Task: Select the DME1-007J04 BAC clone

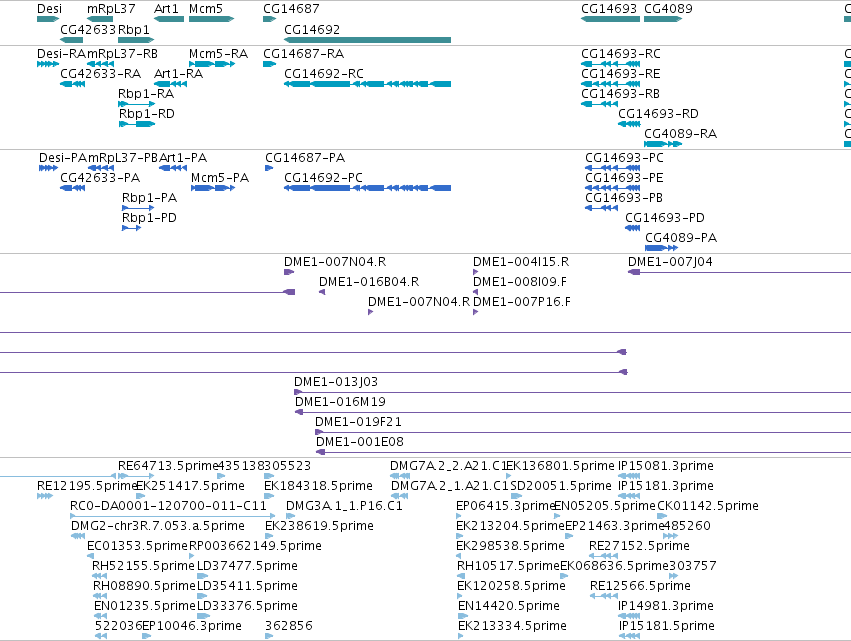Action: click(x=739, y=272)
